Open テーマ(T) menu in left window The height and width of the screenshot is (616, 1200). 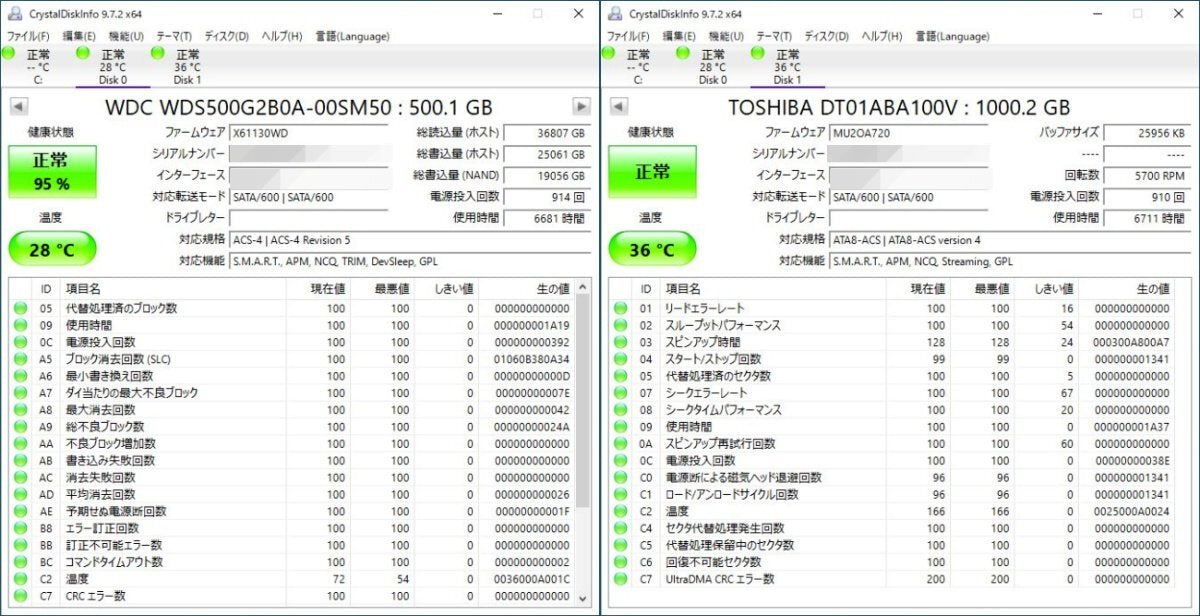pos(174,36)
